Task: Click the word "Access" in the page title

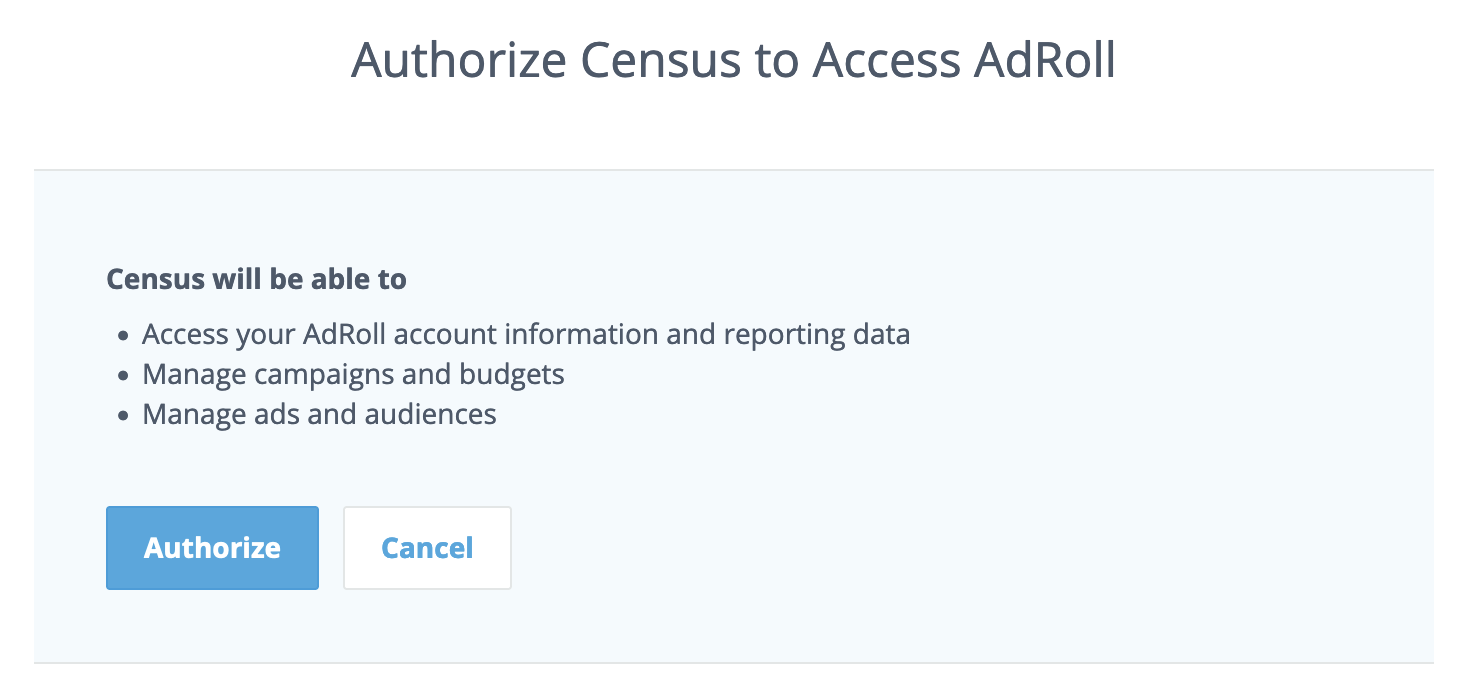Action: click(888, 61)
